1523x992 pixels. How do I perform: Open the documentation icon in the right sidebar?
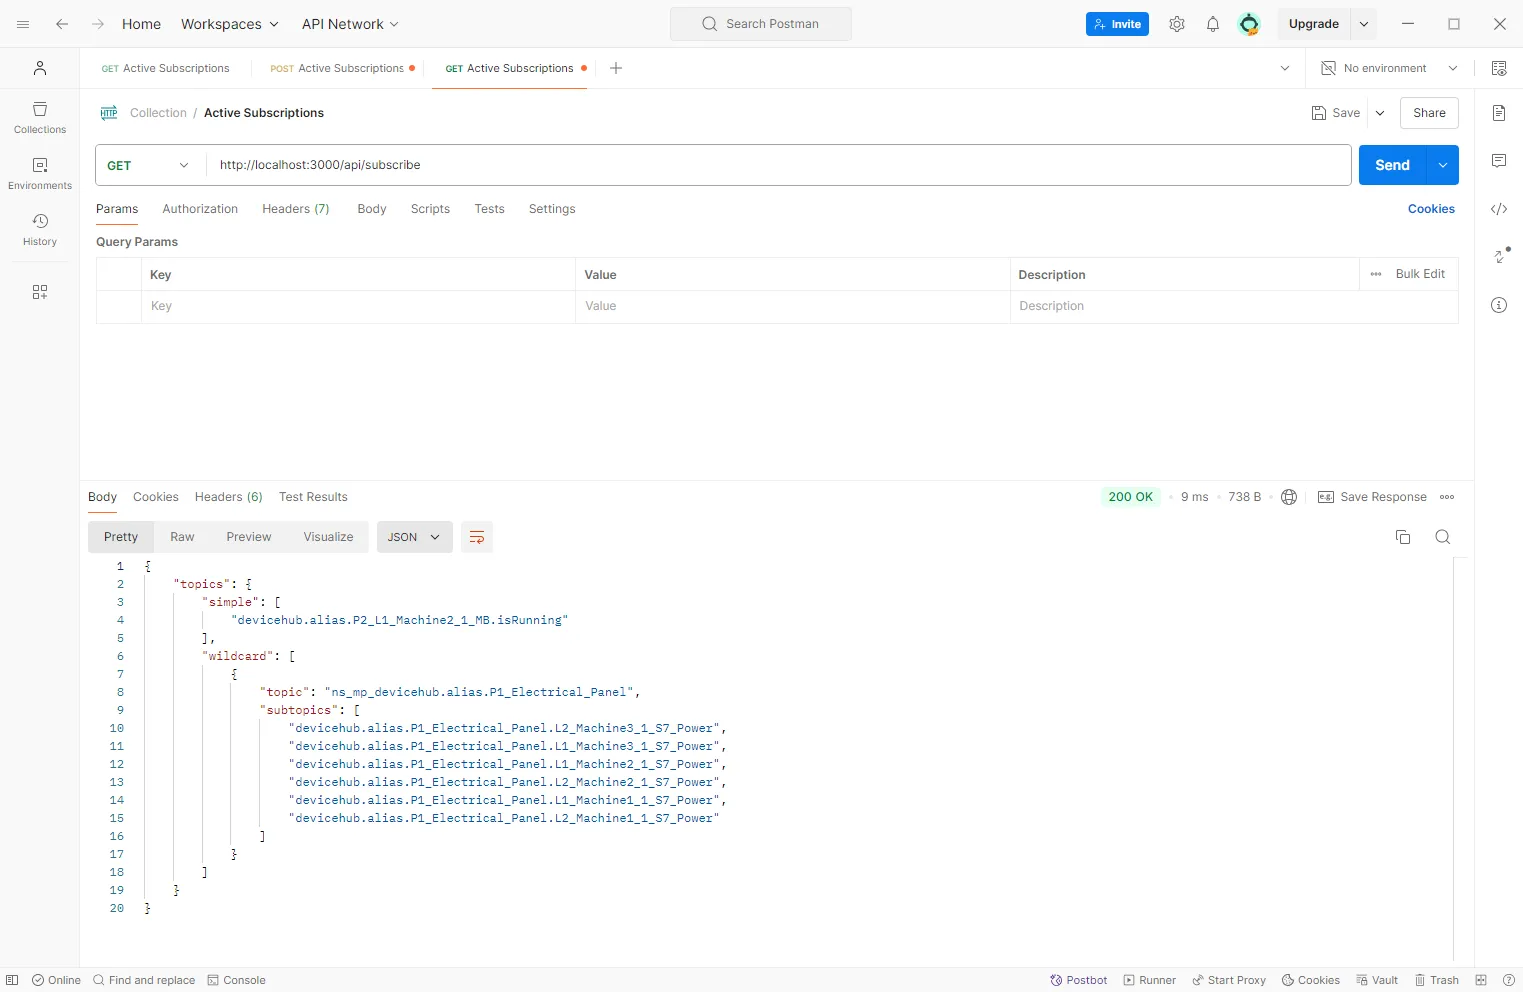pyautogui.click(x=1499, y=113)
